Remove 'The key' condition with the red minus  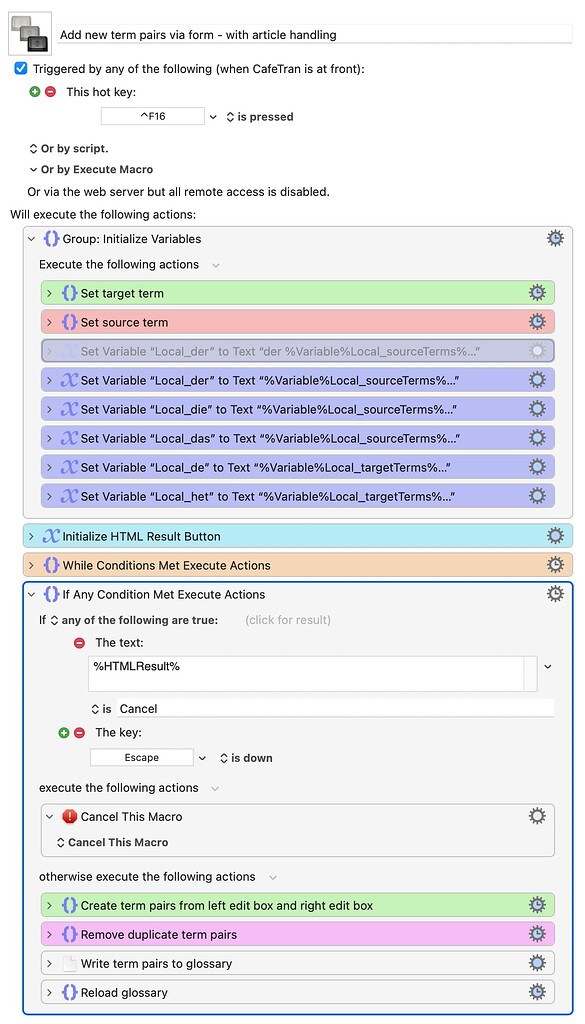click(x=80, y=733)
